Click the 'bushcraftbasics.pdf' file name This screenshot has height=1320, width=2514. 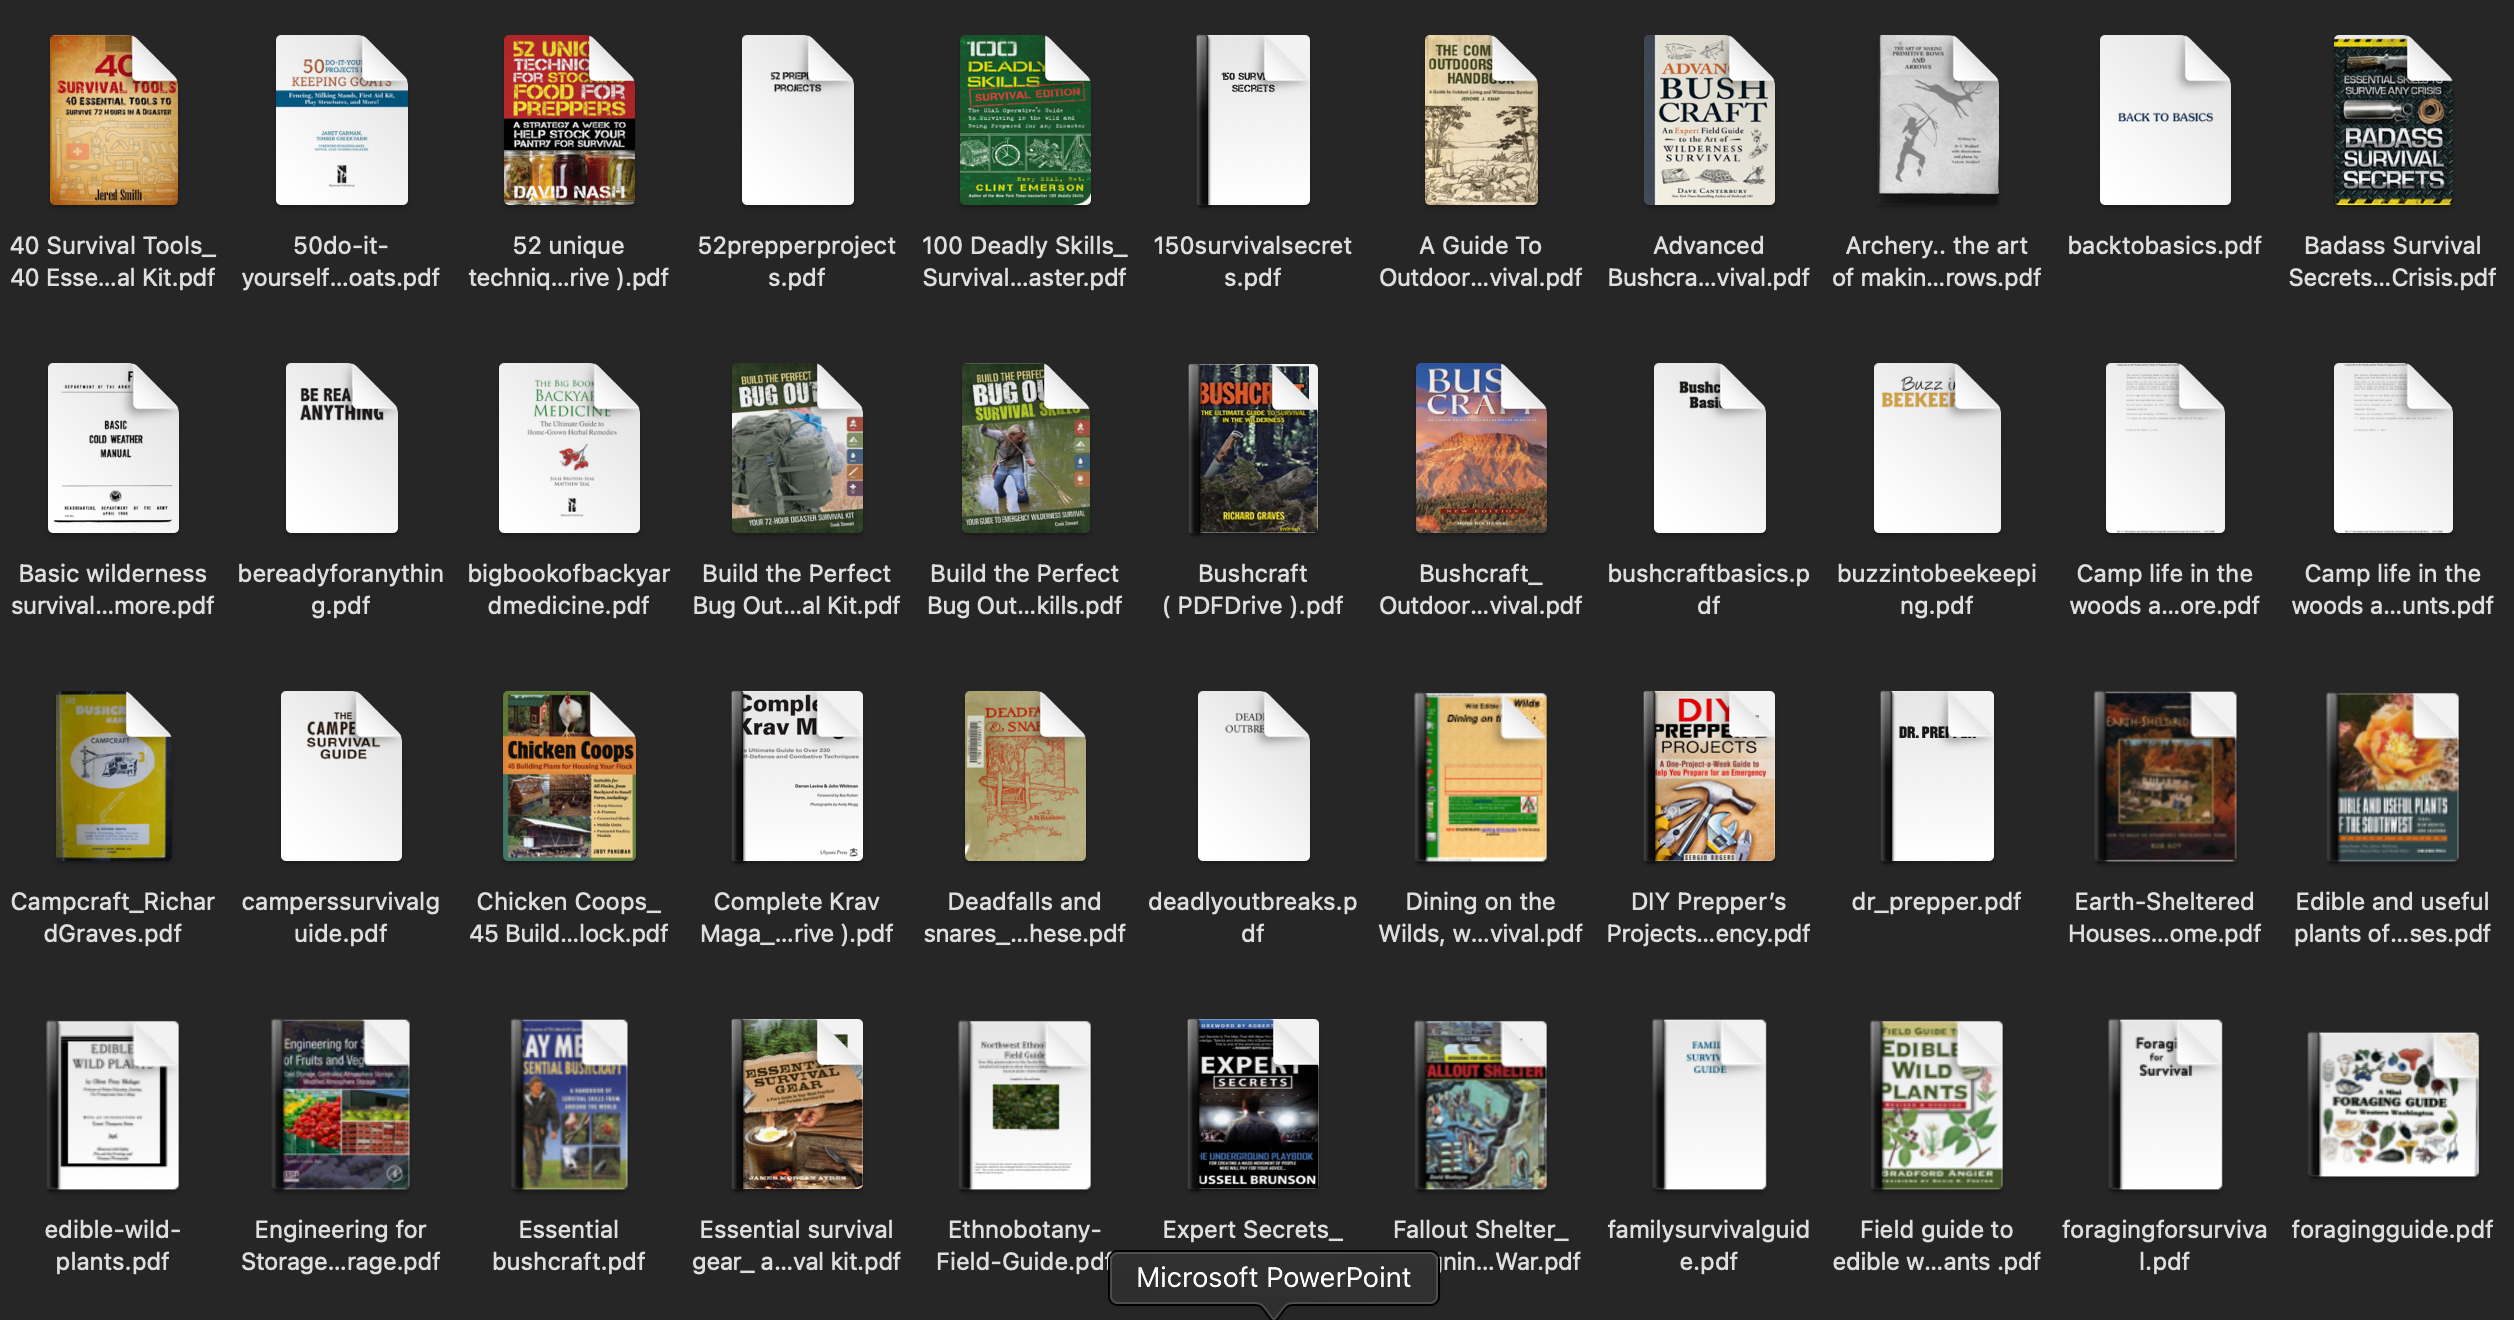click(x=1709, y=589)
